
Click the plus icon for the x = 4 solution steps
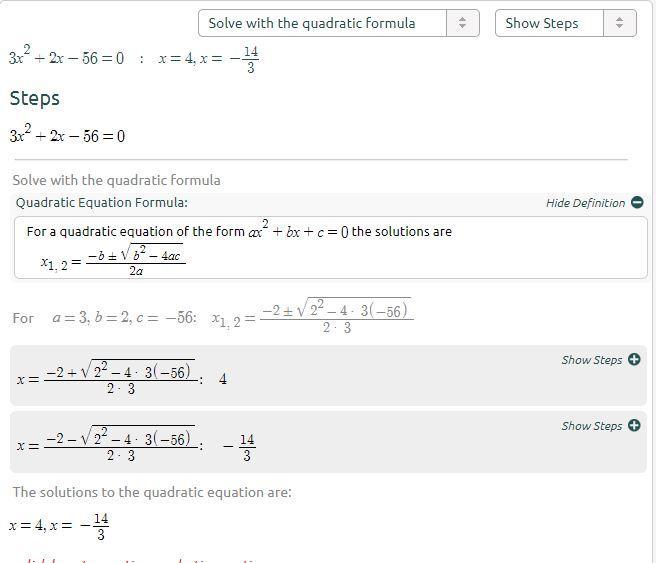point(634,359)
